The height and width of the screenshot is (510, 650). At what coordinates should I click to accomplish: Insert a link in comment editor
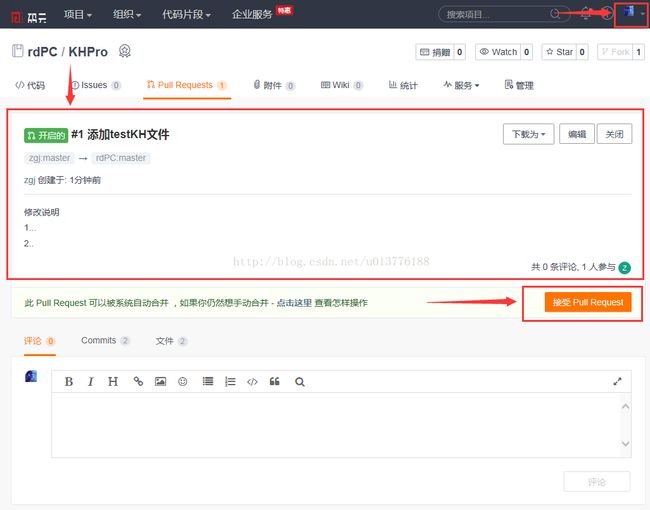(x=138, y=381)
